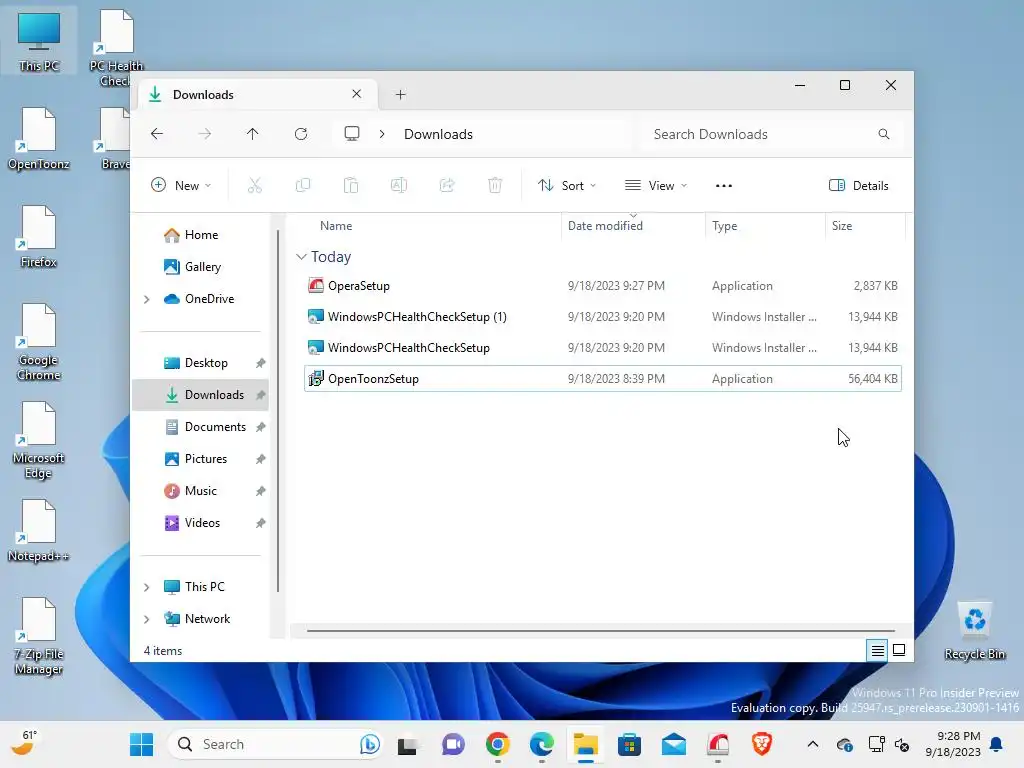The width and height of the screenshot is (1024, 768).
Task: Open Brave browser from taskbar
Action: tap(761, 744)
